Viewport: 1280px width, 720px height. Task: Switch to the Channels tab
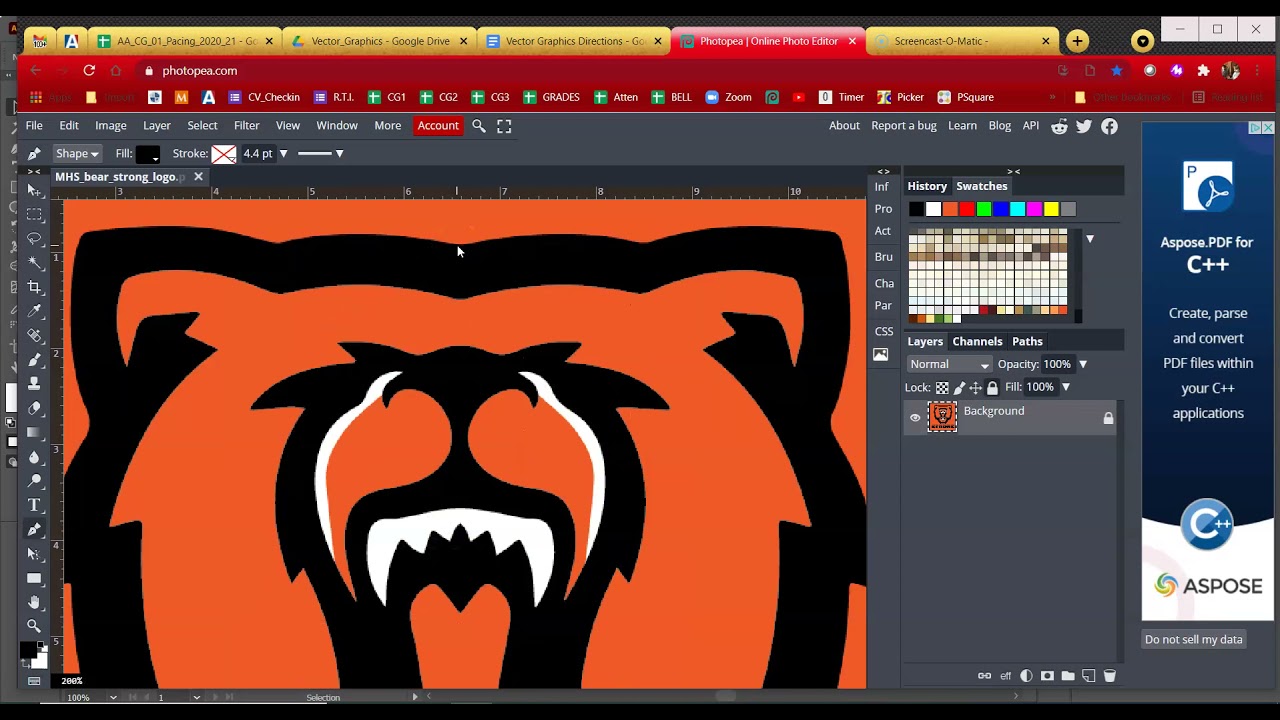click(x=977, y=342)
